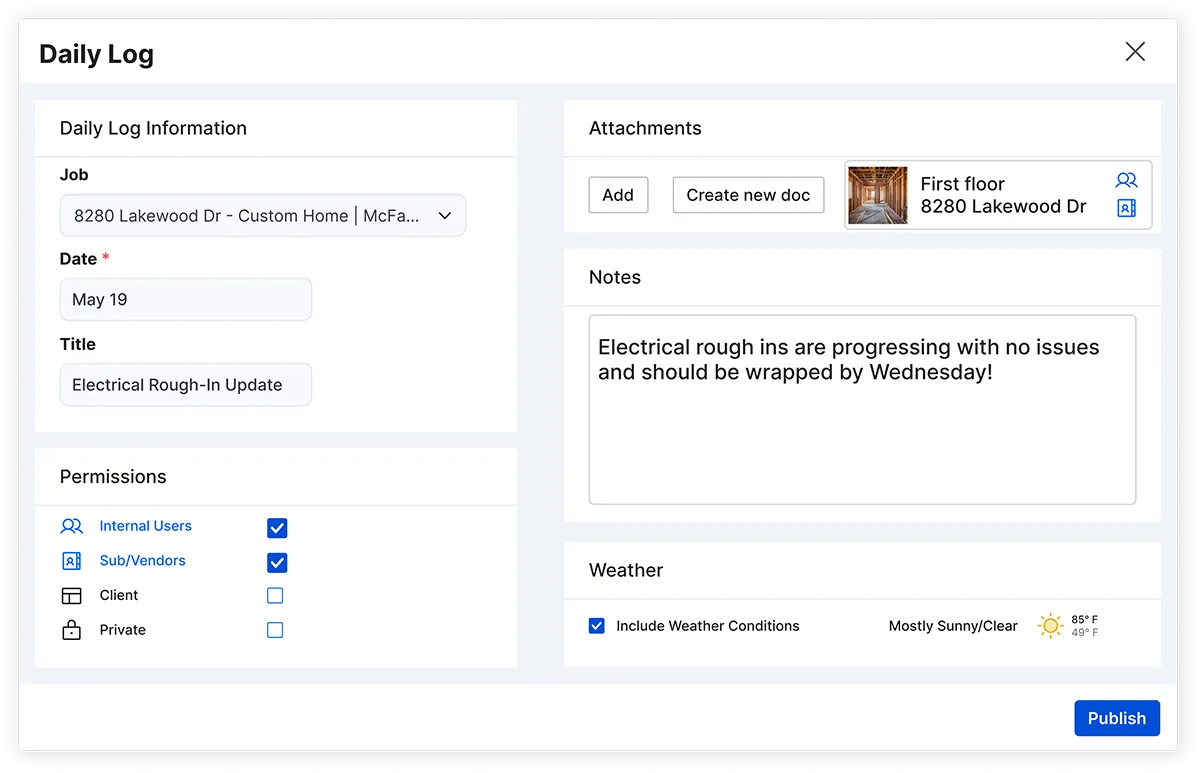Click the '85° F' high temperature
The height and width of the screenshot is (773, 1200).
point(1085,620)
